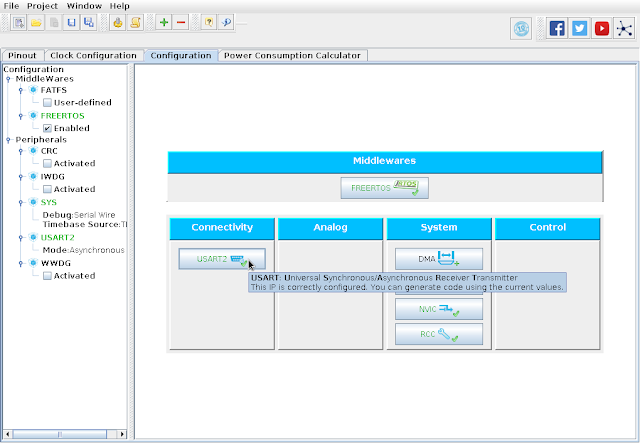
Task: Select the 'Debug:Serial Wire' tree row
Action: tap(79, 215)
